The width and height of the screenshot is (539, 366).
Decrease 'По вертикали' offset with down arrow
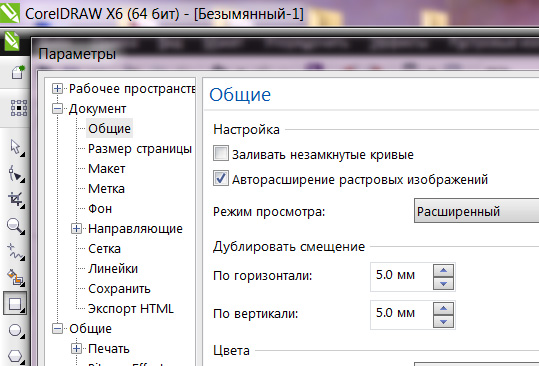(443, 322)
